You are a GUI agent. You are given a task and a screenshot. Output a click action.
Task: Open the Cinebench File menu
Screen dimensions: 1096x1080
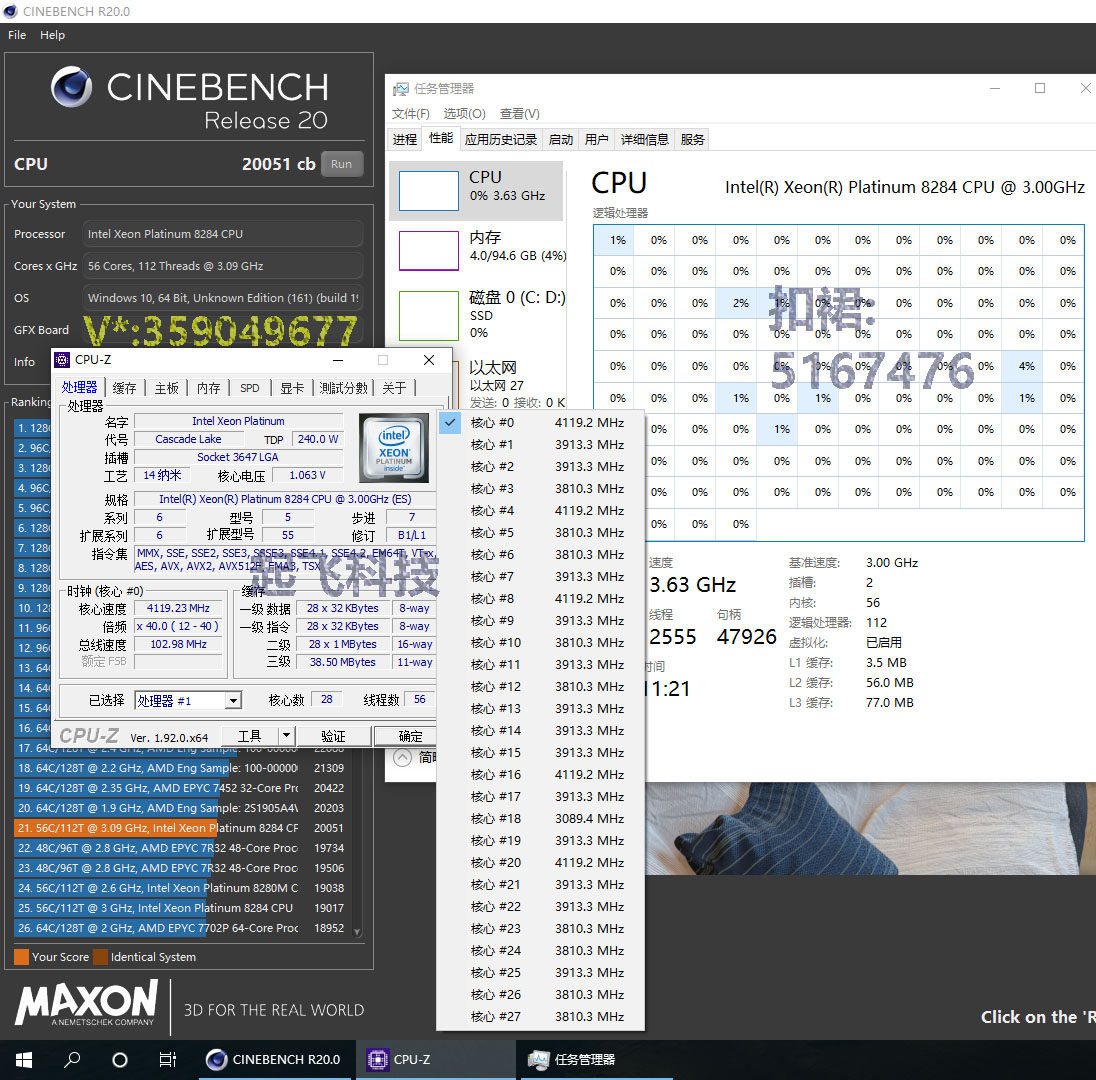[17, 35]
